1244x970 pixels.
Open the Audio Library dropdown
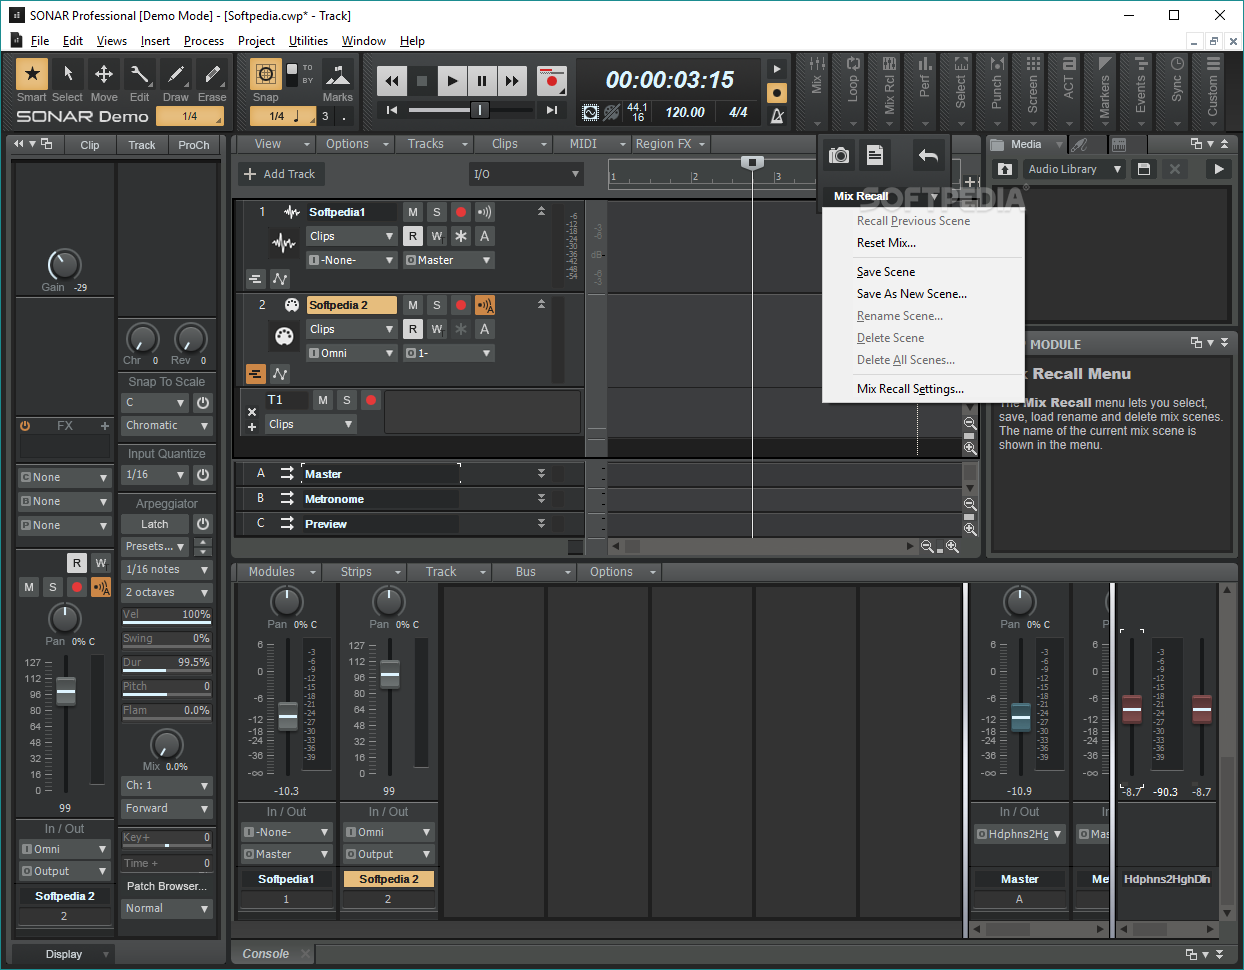(x=1073, y=169)
